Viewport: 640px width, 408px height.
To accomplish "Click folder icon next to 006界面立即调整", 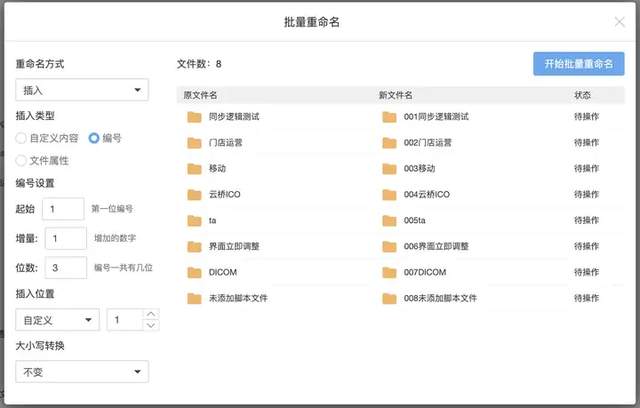I will [389, 247].
